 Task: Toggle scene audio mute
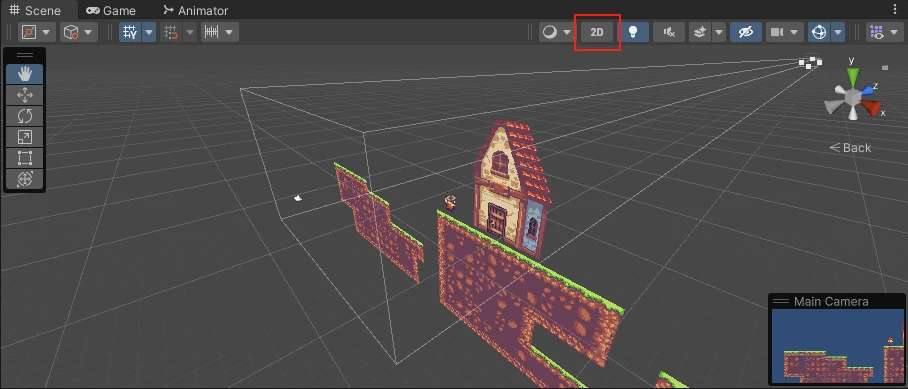pos(669,32)
